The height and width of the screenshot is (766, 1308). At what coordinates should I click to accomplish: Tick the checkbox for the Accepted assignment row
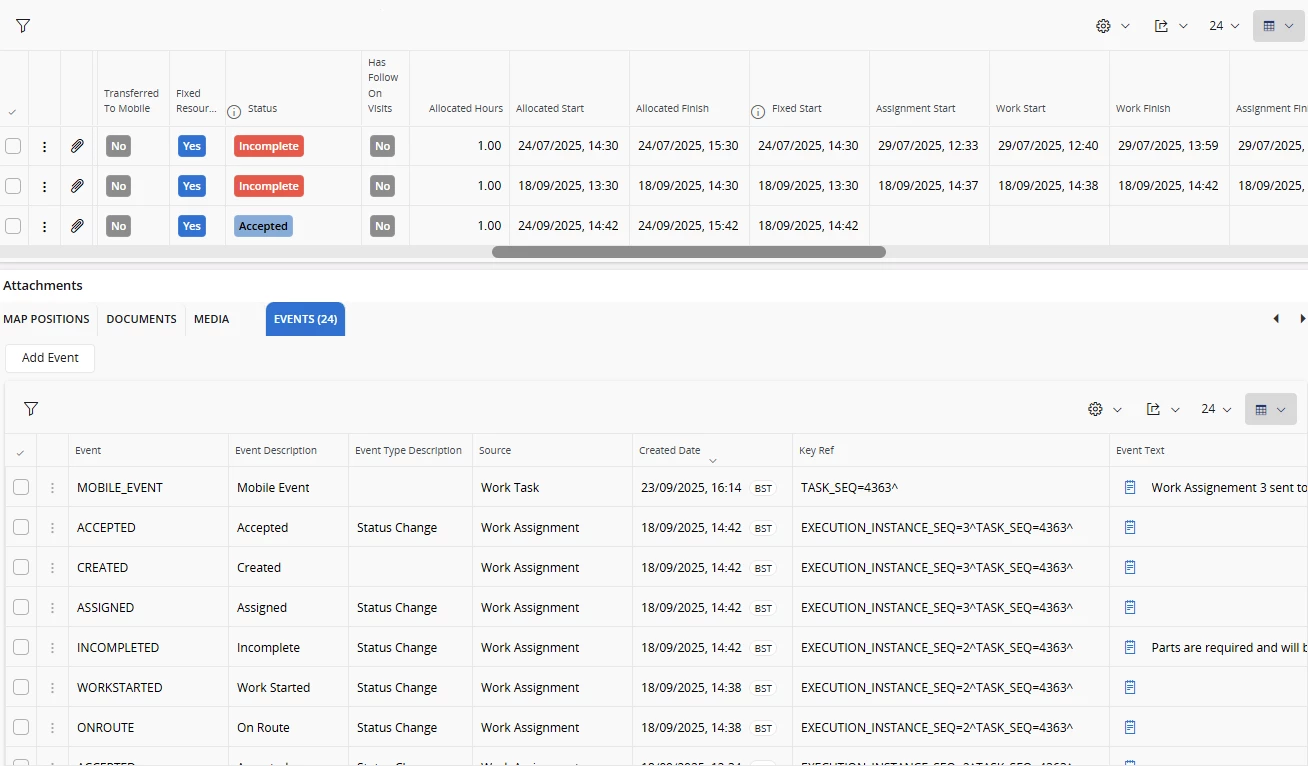point(13,226)
